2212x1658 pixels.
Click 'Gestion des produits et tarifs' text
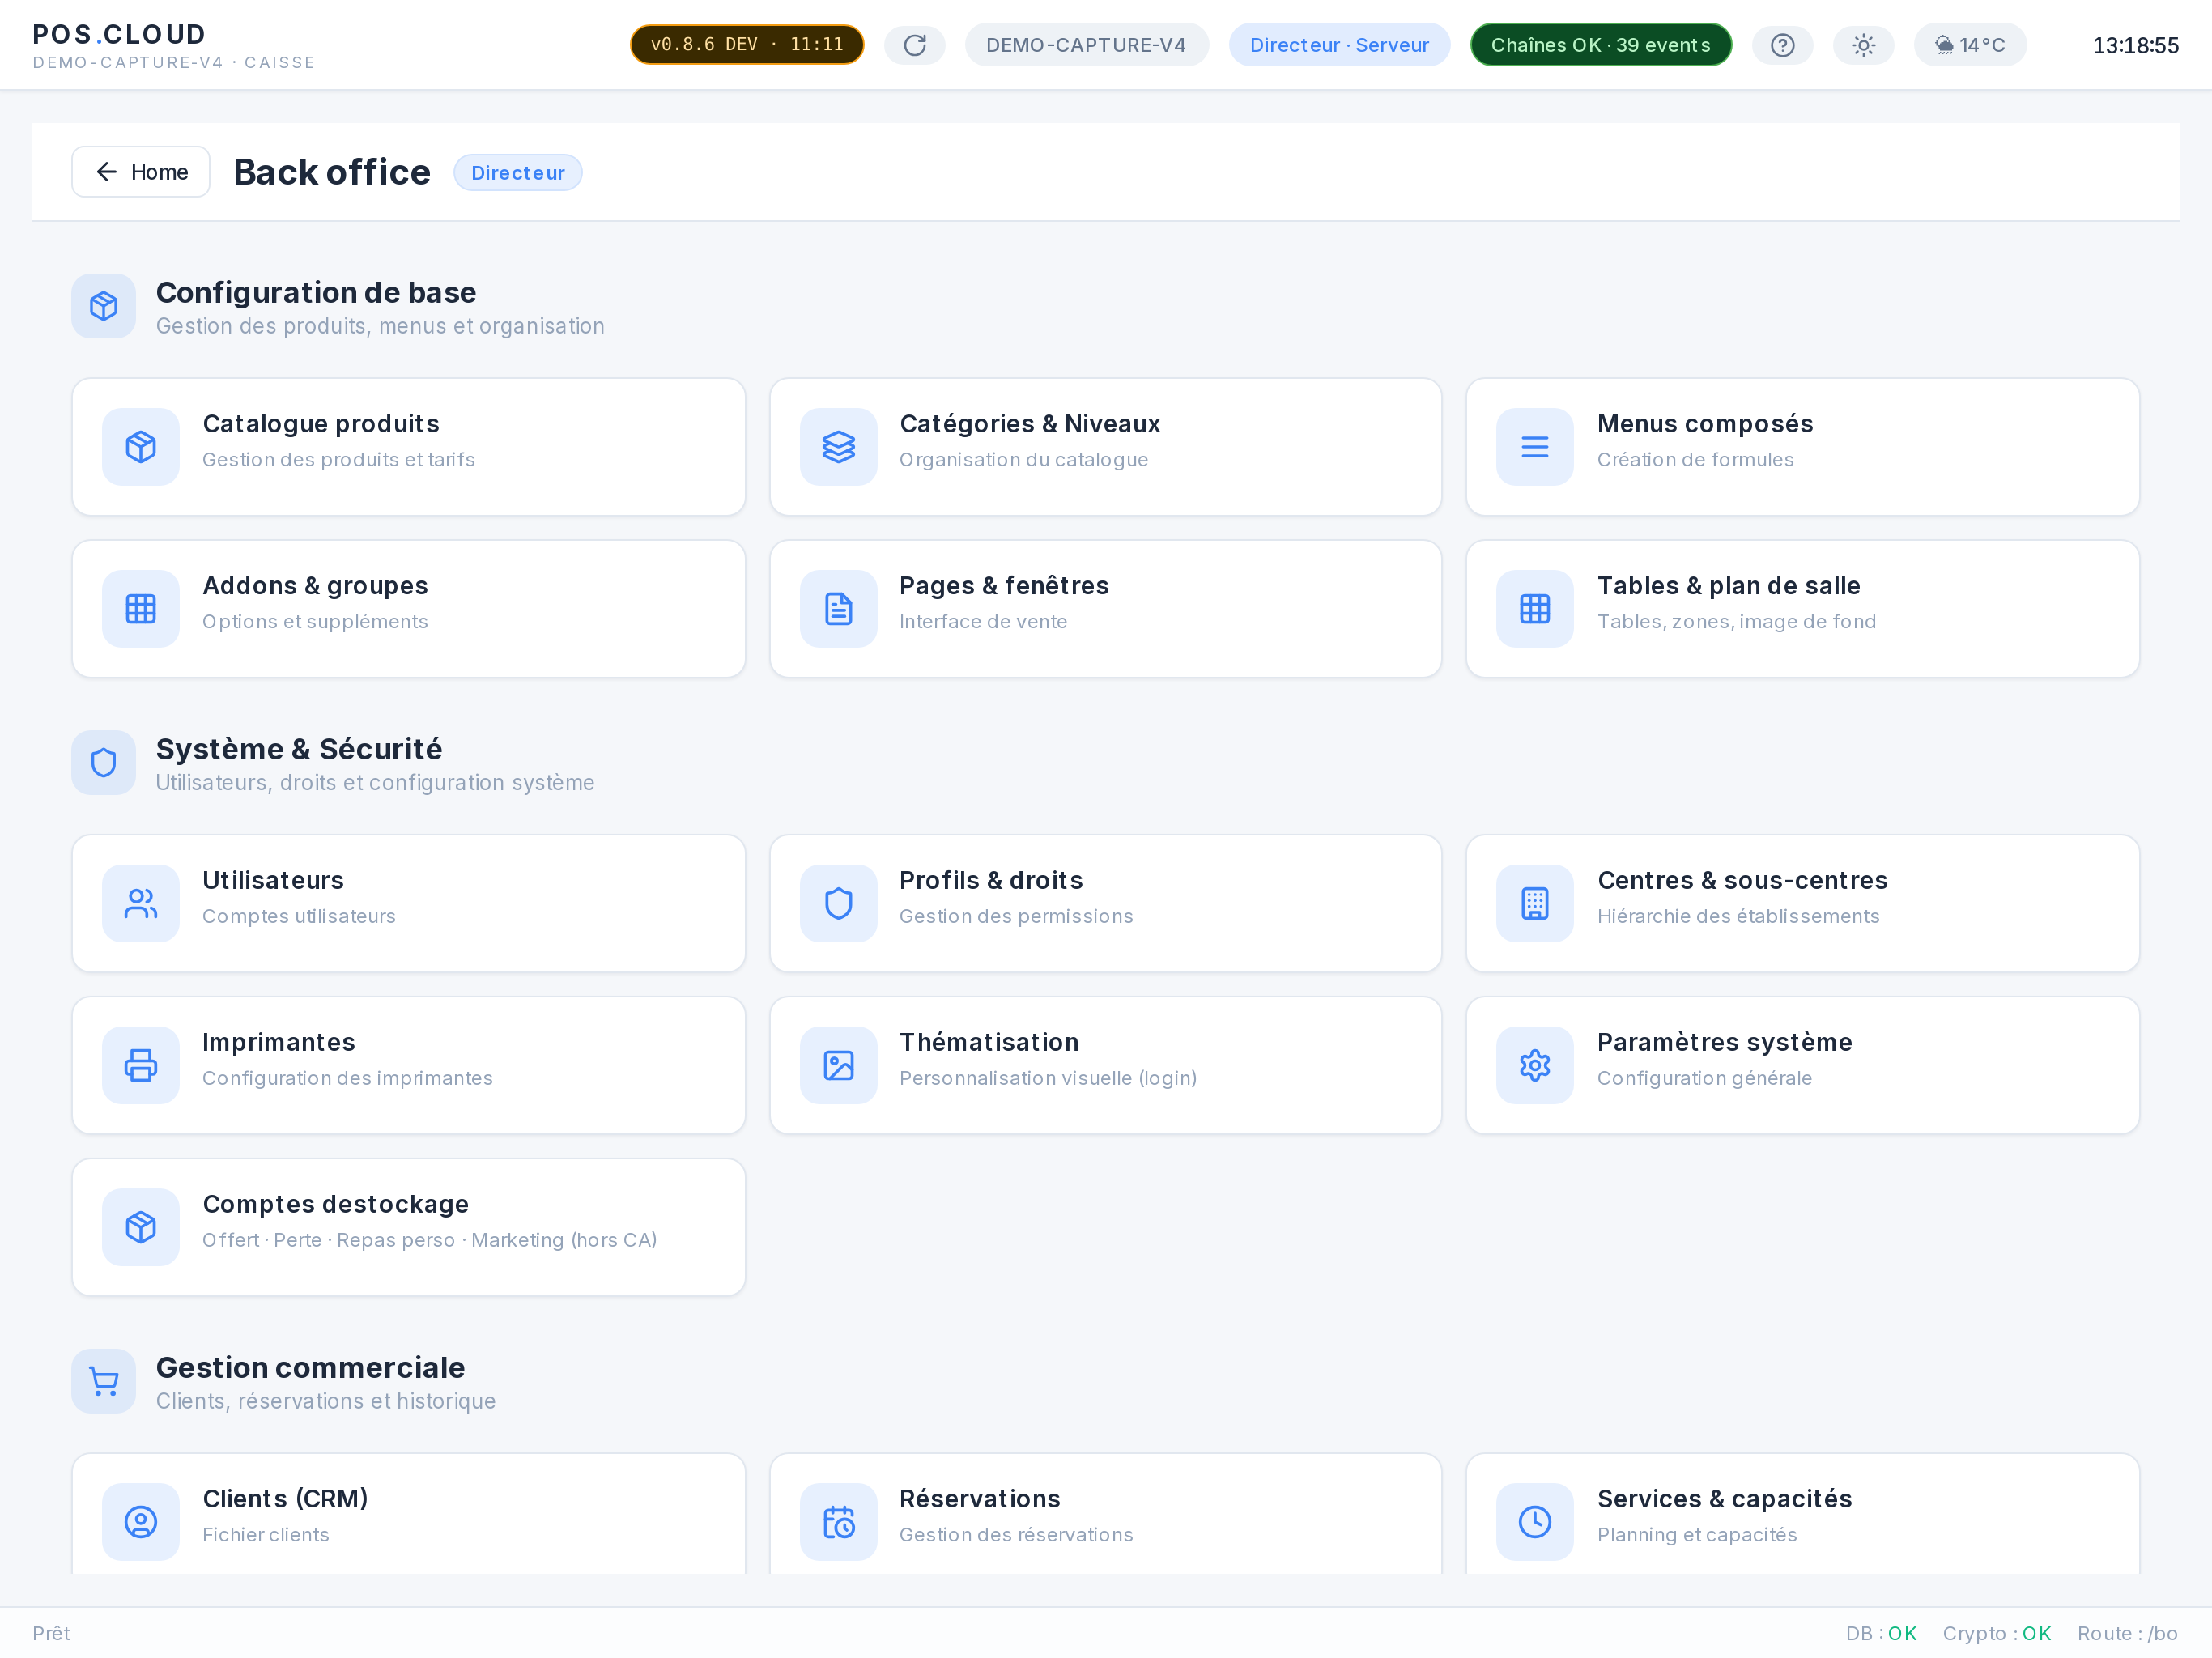(338, 460)
